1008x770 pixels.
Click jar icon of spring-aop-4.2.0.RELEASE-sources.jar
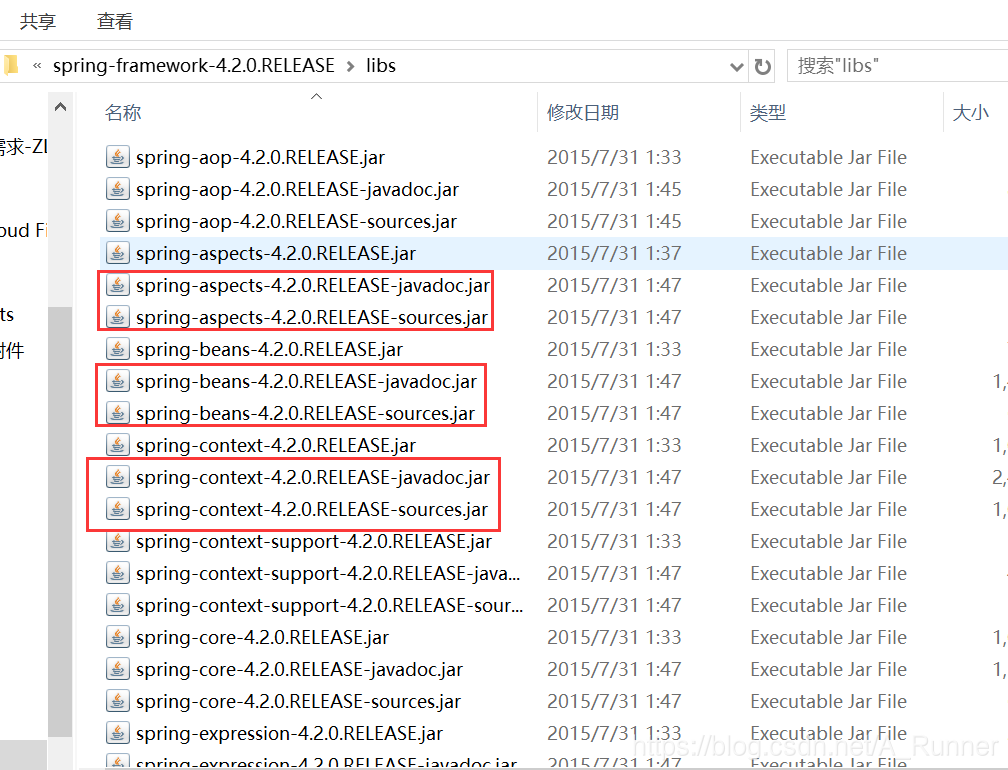pyautogui.click(x=118, y=221)
